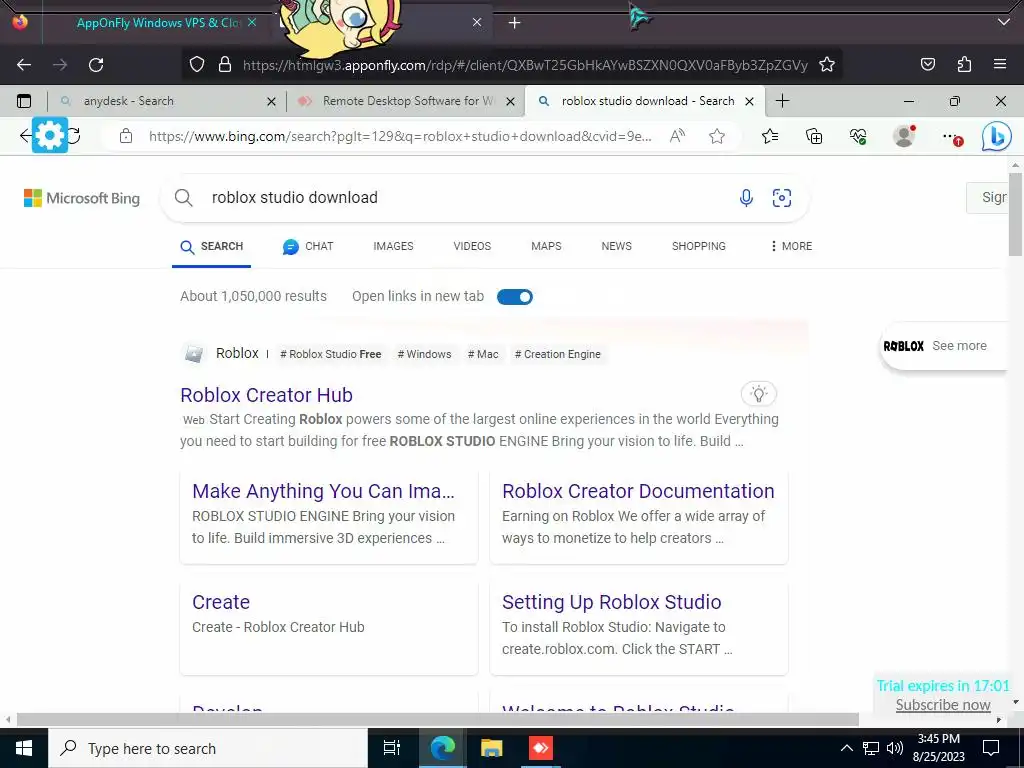Expand the Firefox list all tabs chevron
This screenshot has width=1024, height=768.
(x=1004, y=23)
